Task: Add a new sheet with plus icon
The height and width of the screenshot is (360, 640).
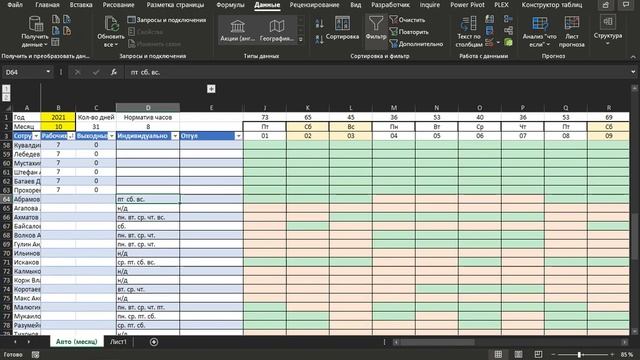Action: (154, 342)
